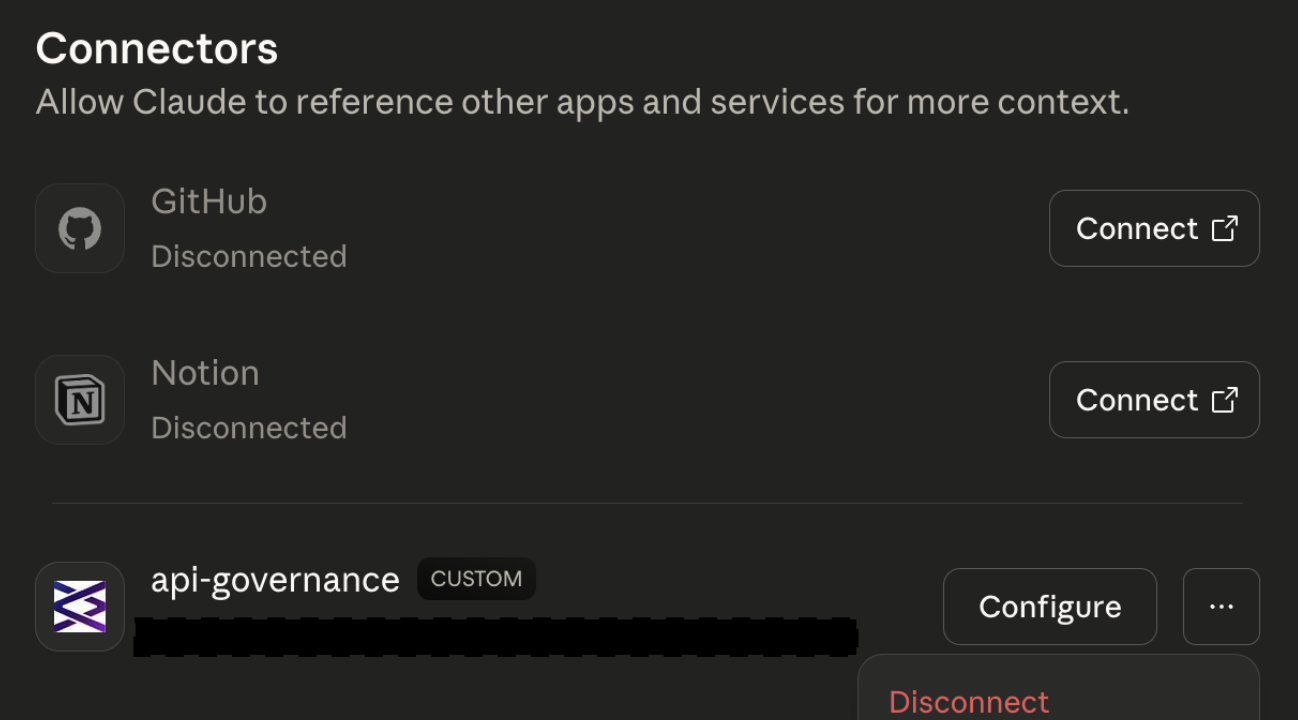Select the Notion connector name
The width and height of the screenshot is (1298, 720).
(205, 373)
